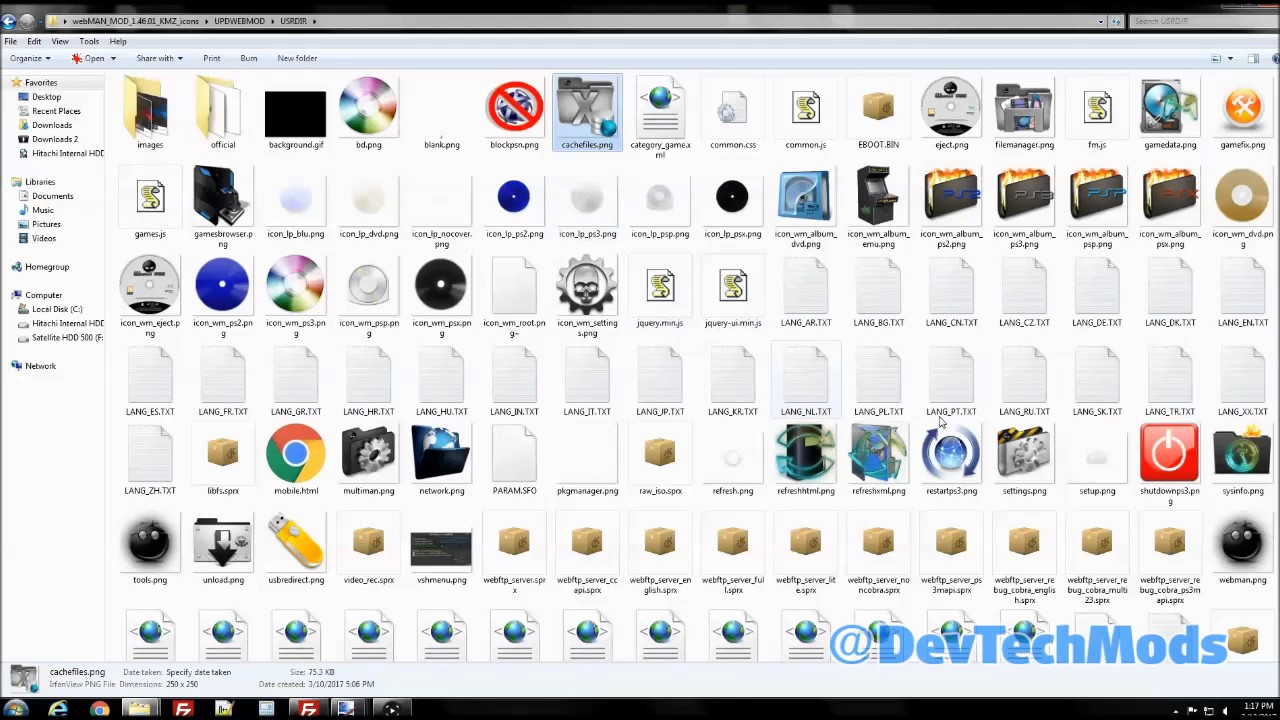Image resolution: width=1280 pixels, height=720 pixels.
Task: Collapse the Computer tree group
Action: (6, 295)
